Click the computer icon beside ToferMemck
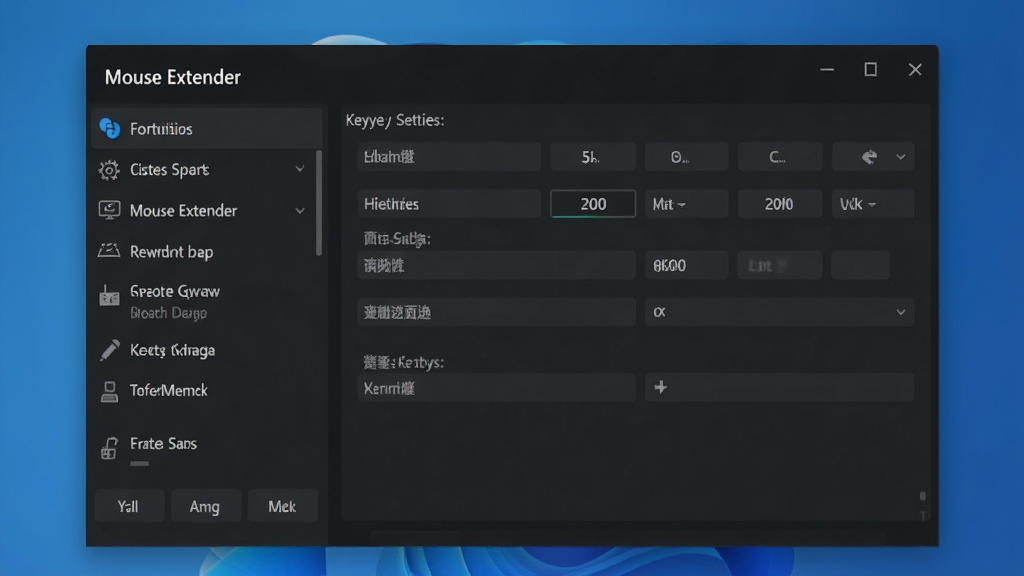The image size is (1024, 576). [109, 391]
